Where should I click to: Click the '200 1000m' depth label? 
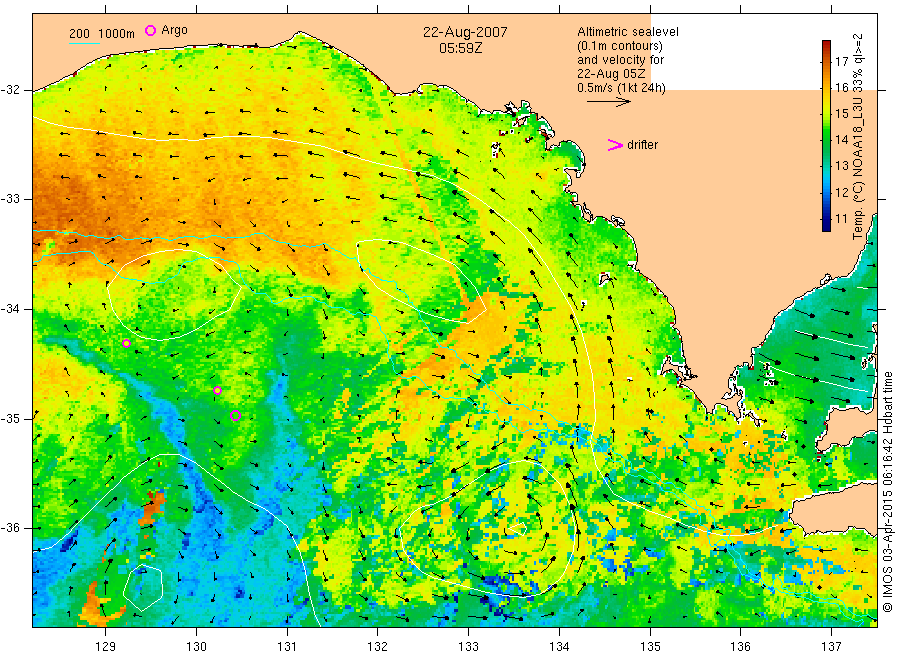[102, 34]
